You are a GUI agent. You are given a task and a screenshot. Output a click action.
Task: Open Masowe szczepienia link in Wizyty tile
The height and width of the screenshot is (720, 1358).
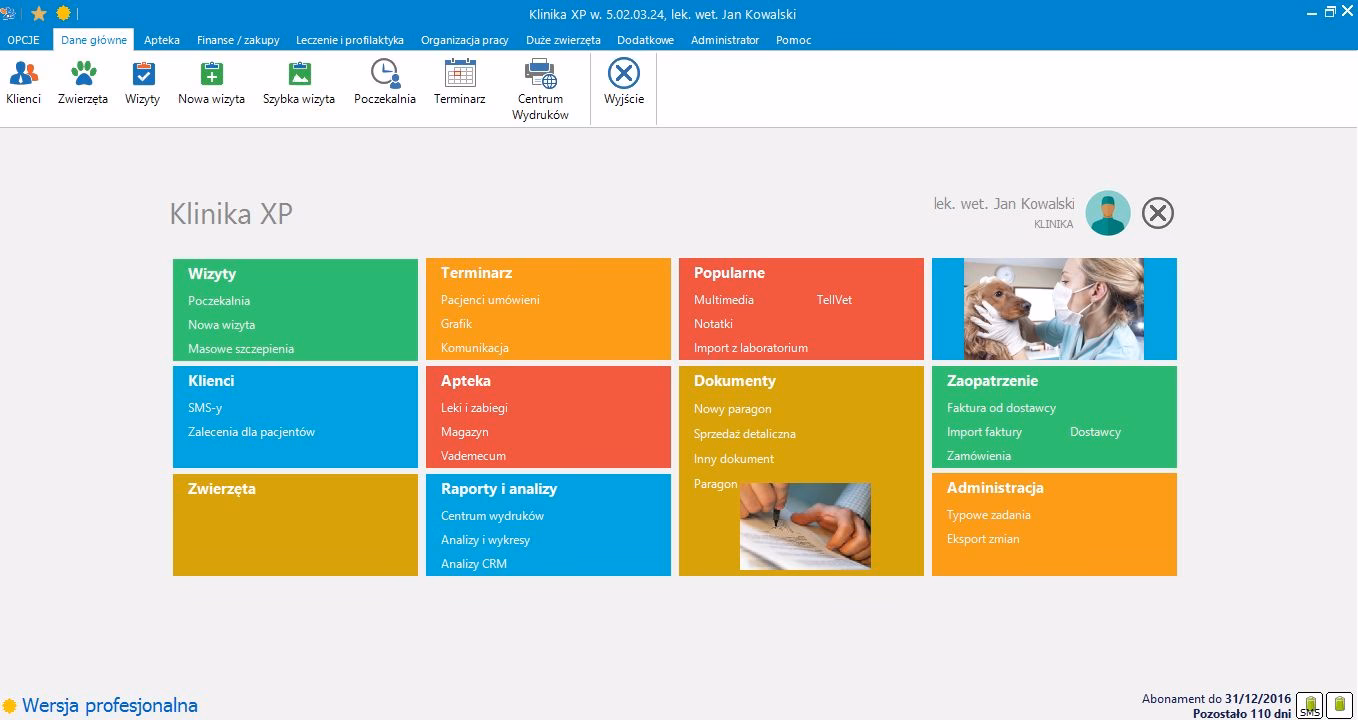(x=241, y=349)
